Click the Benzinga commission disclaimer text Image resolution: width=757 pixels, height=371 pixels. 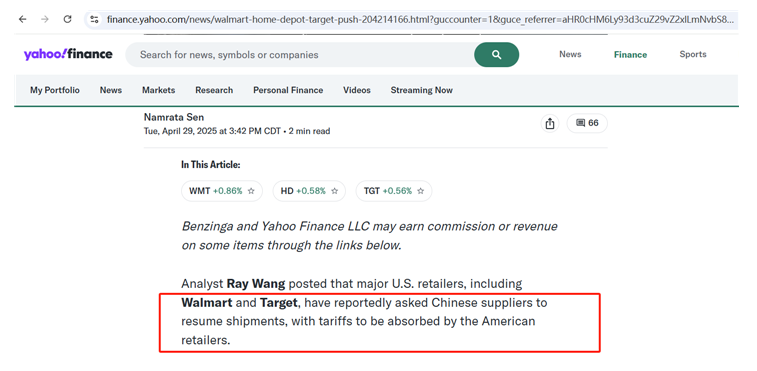coord(369,236)
